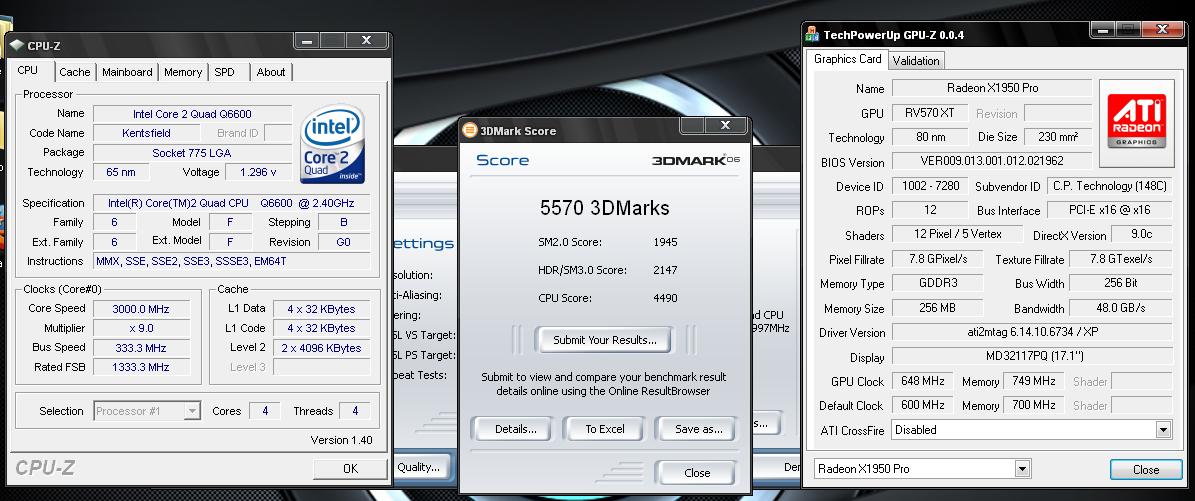Click the Memory Type value GDDR3
This screenshot has width=1195, height=501.
[x=937, y=283]
